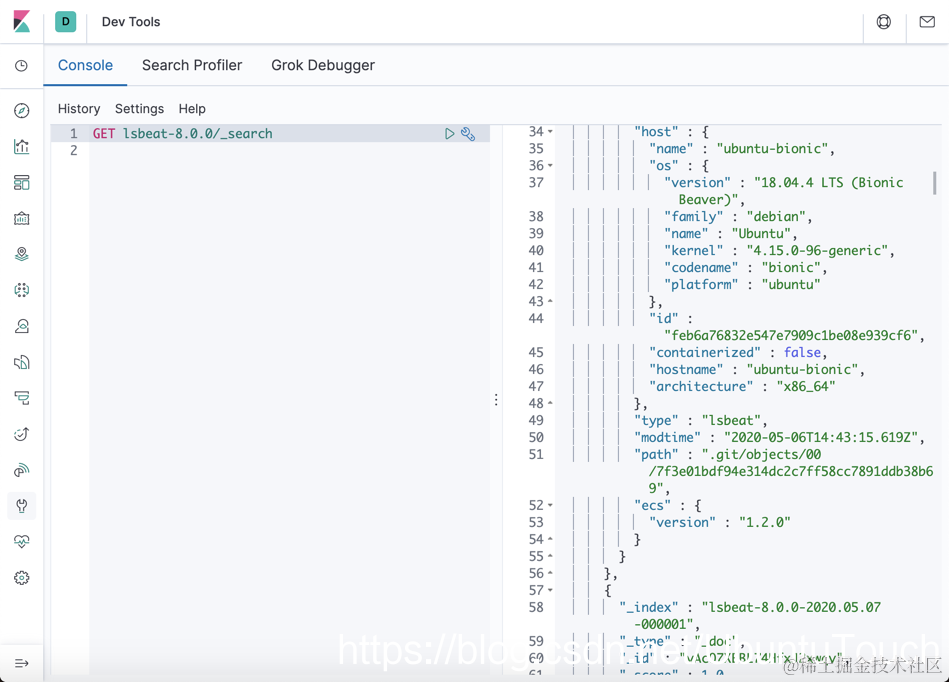Click the "lsbeat" type value

(x=731, y=421)
